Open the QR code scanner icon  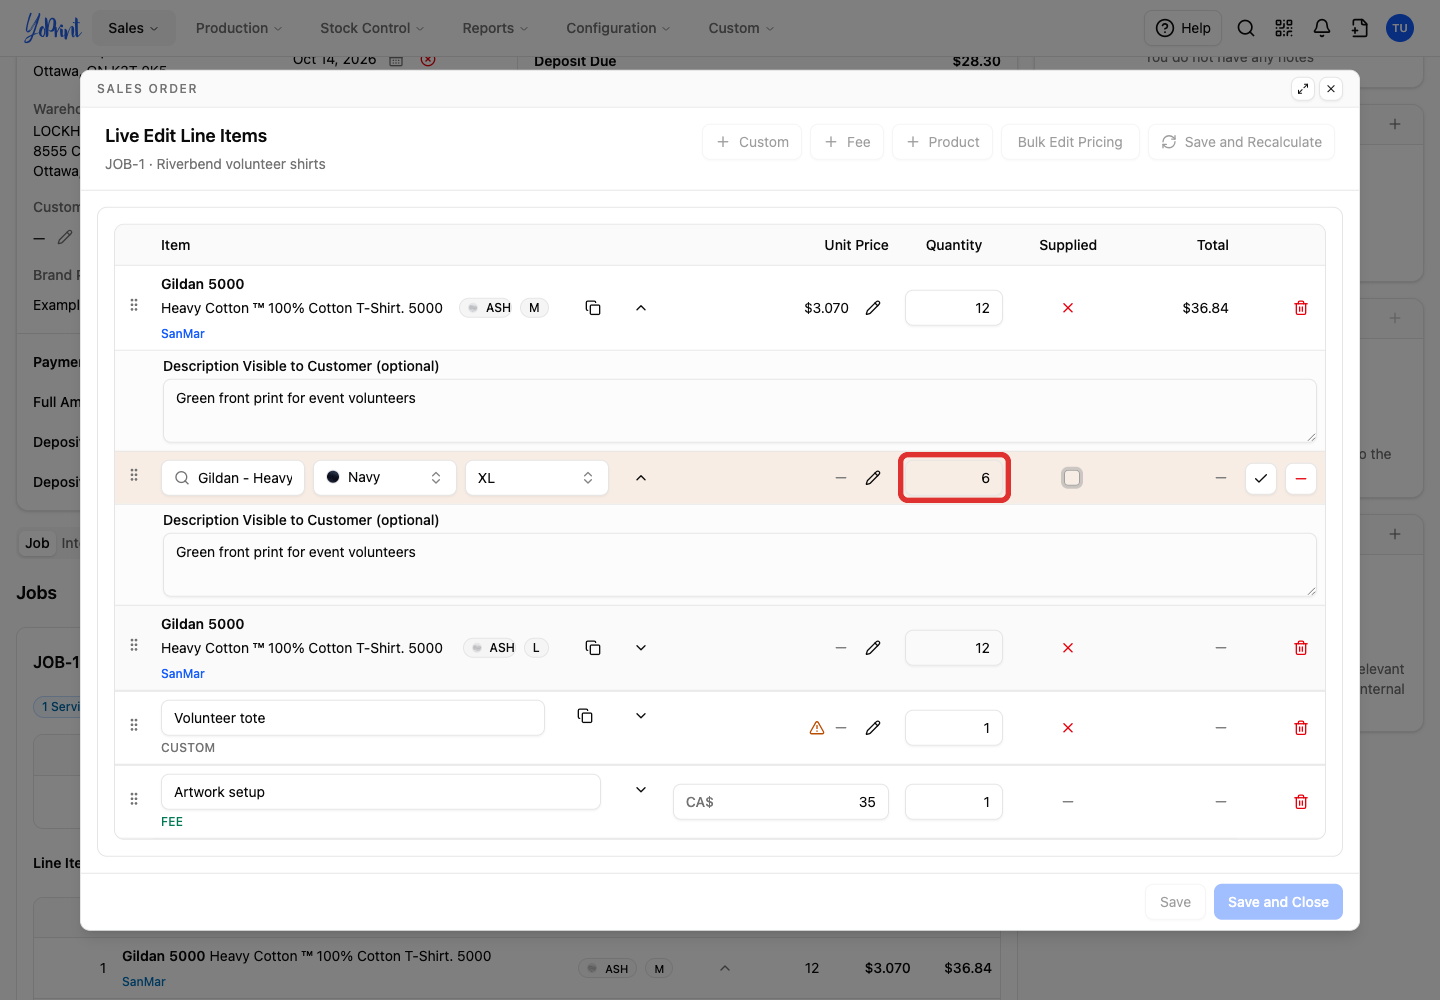[1284, 28]
